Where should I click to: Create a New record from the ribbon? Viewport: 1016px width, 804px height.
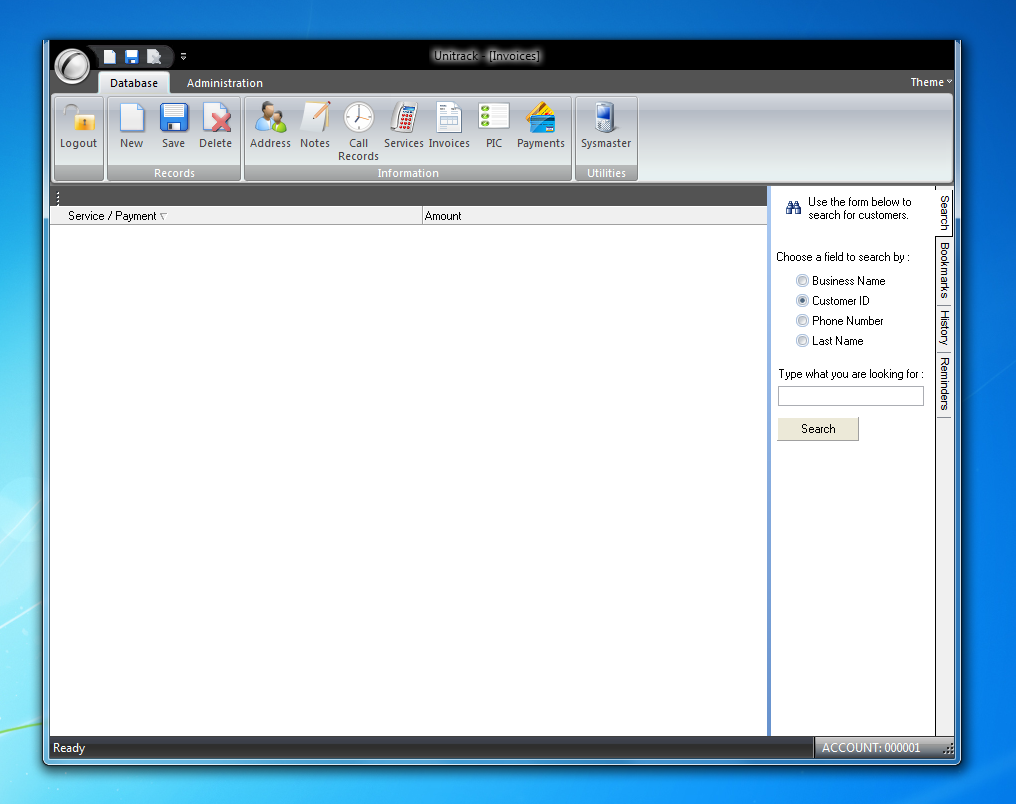pos(132,126)
